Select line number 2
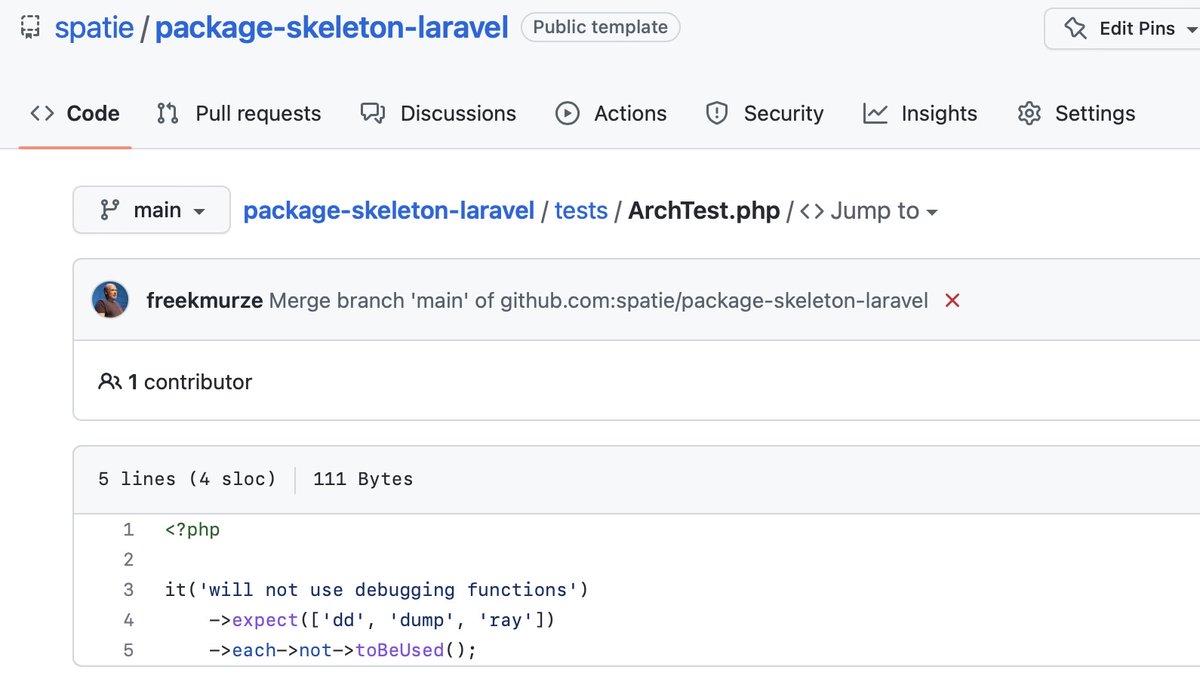Viewport: 1200px width, 688px height. [128, 559]
